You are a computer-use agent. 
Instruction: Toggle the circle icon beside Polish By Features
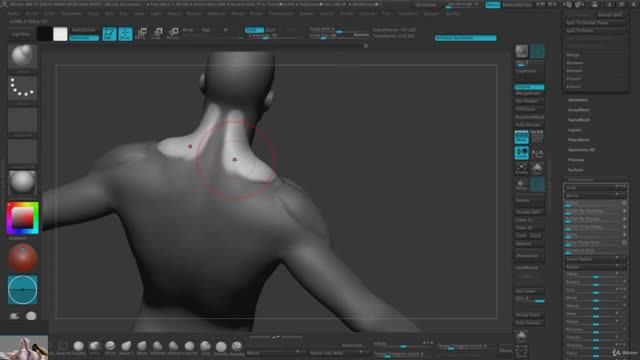624,211
